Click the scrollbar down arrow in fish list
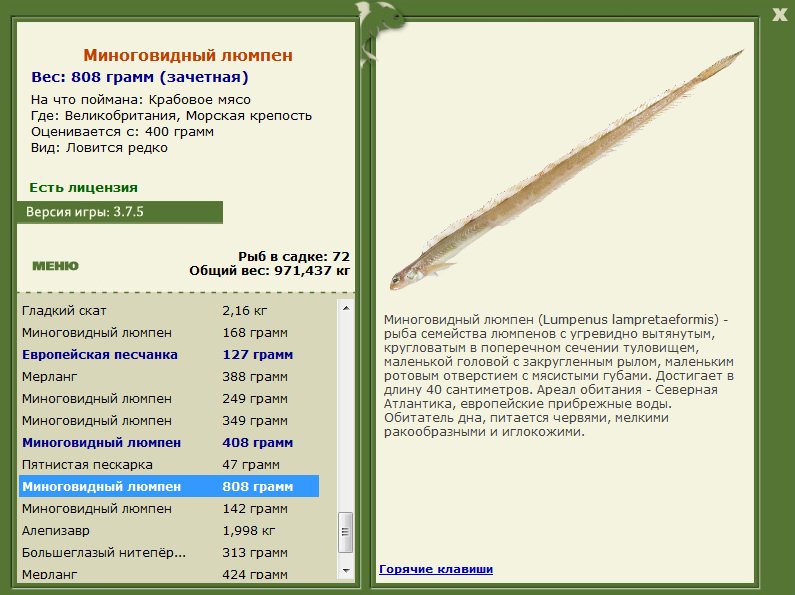Image resolution: width=795 pixels, height=595 pixels. click(x=346, y=571)
